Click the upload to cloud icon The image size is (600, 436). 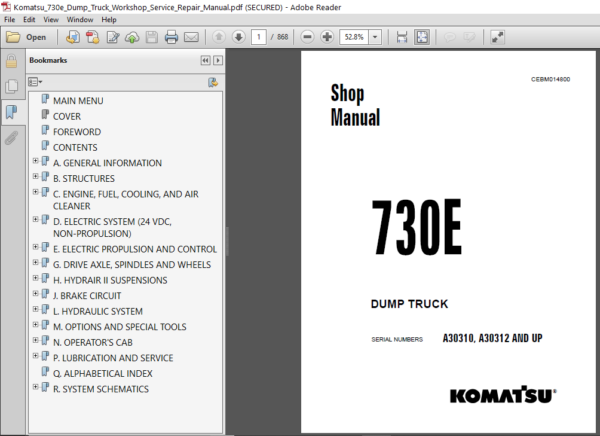click(132, 37)
